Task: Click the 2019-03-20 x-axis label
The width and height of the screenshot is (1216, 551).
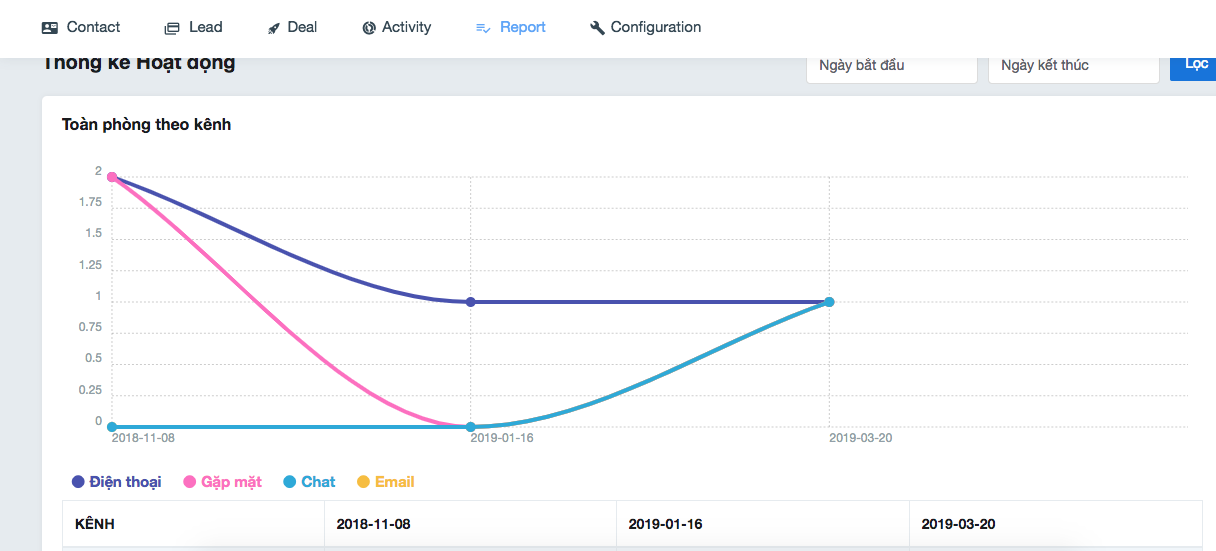Action: pos(861,438)
